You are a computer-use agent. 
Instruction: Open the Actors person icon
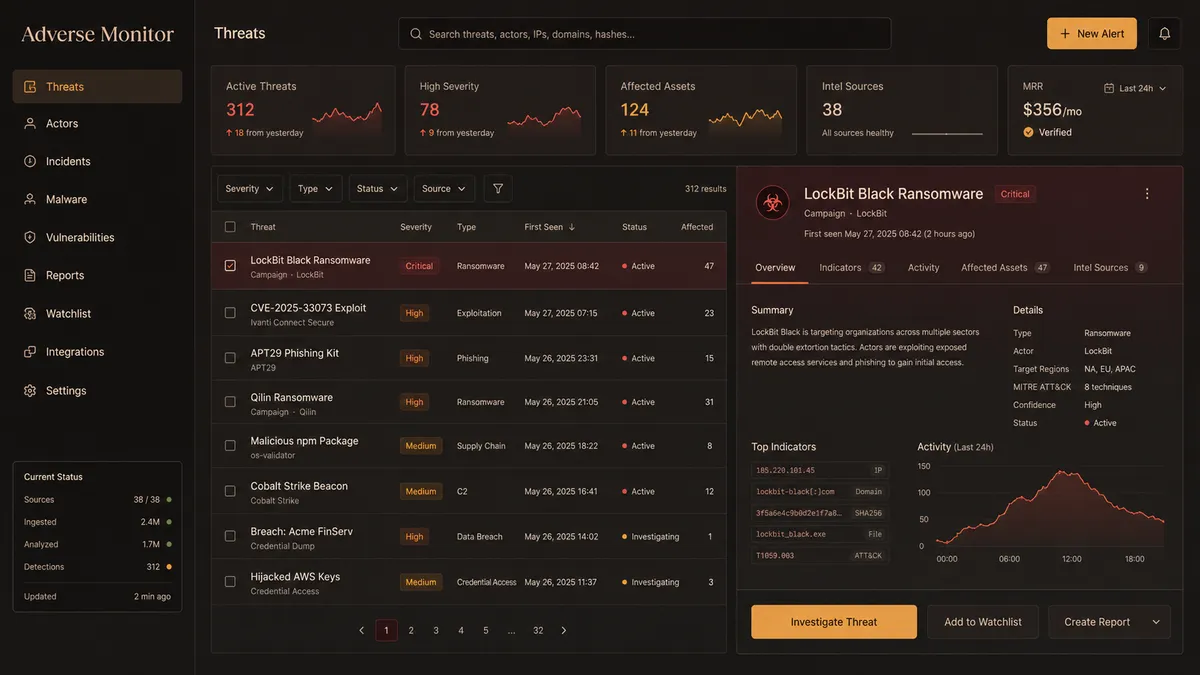(30, 124)
